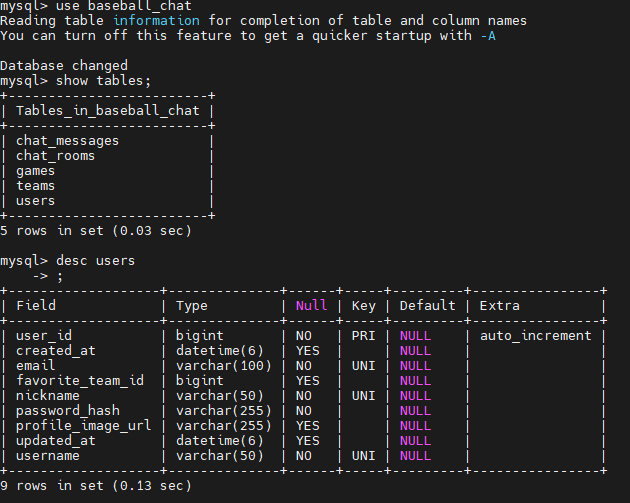The height and width of the screenshot is (503, 630).
Task: Click the Key column header
Action: 362,306
